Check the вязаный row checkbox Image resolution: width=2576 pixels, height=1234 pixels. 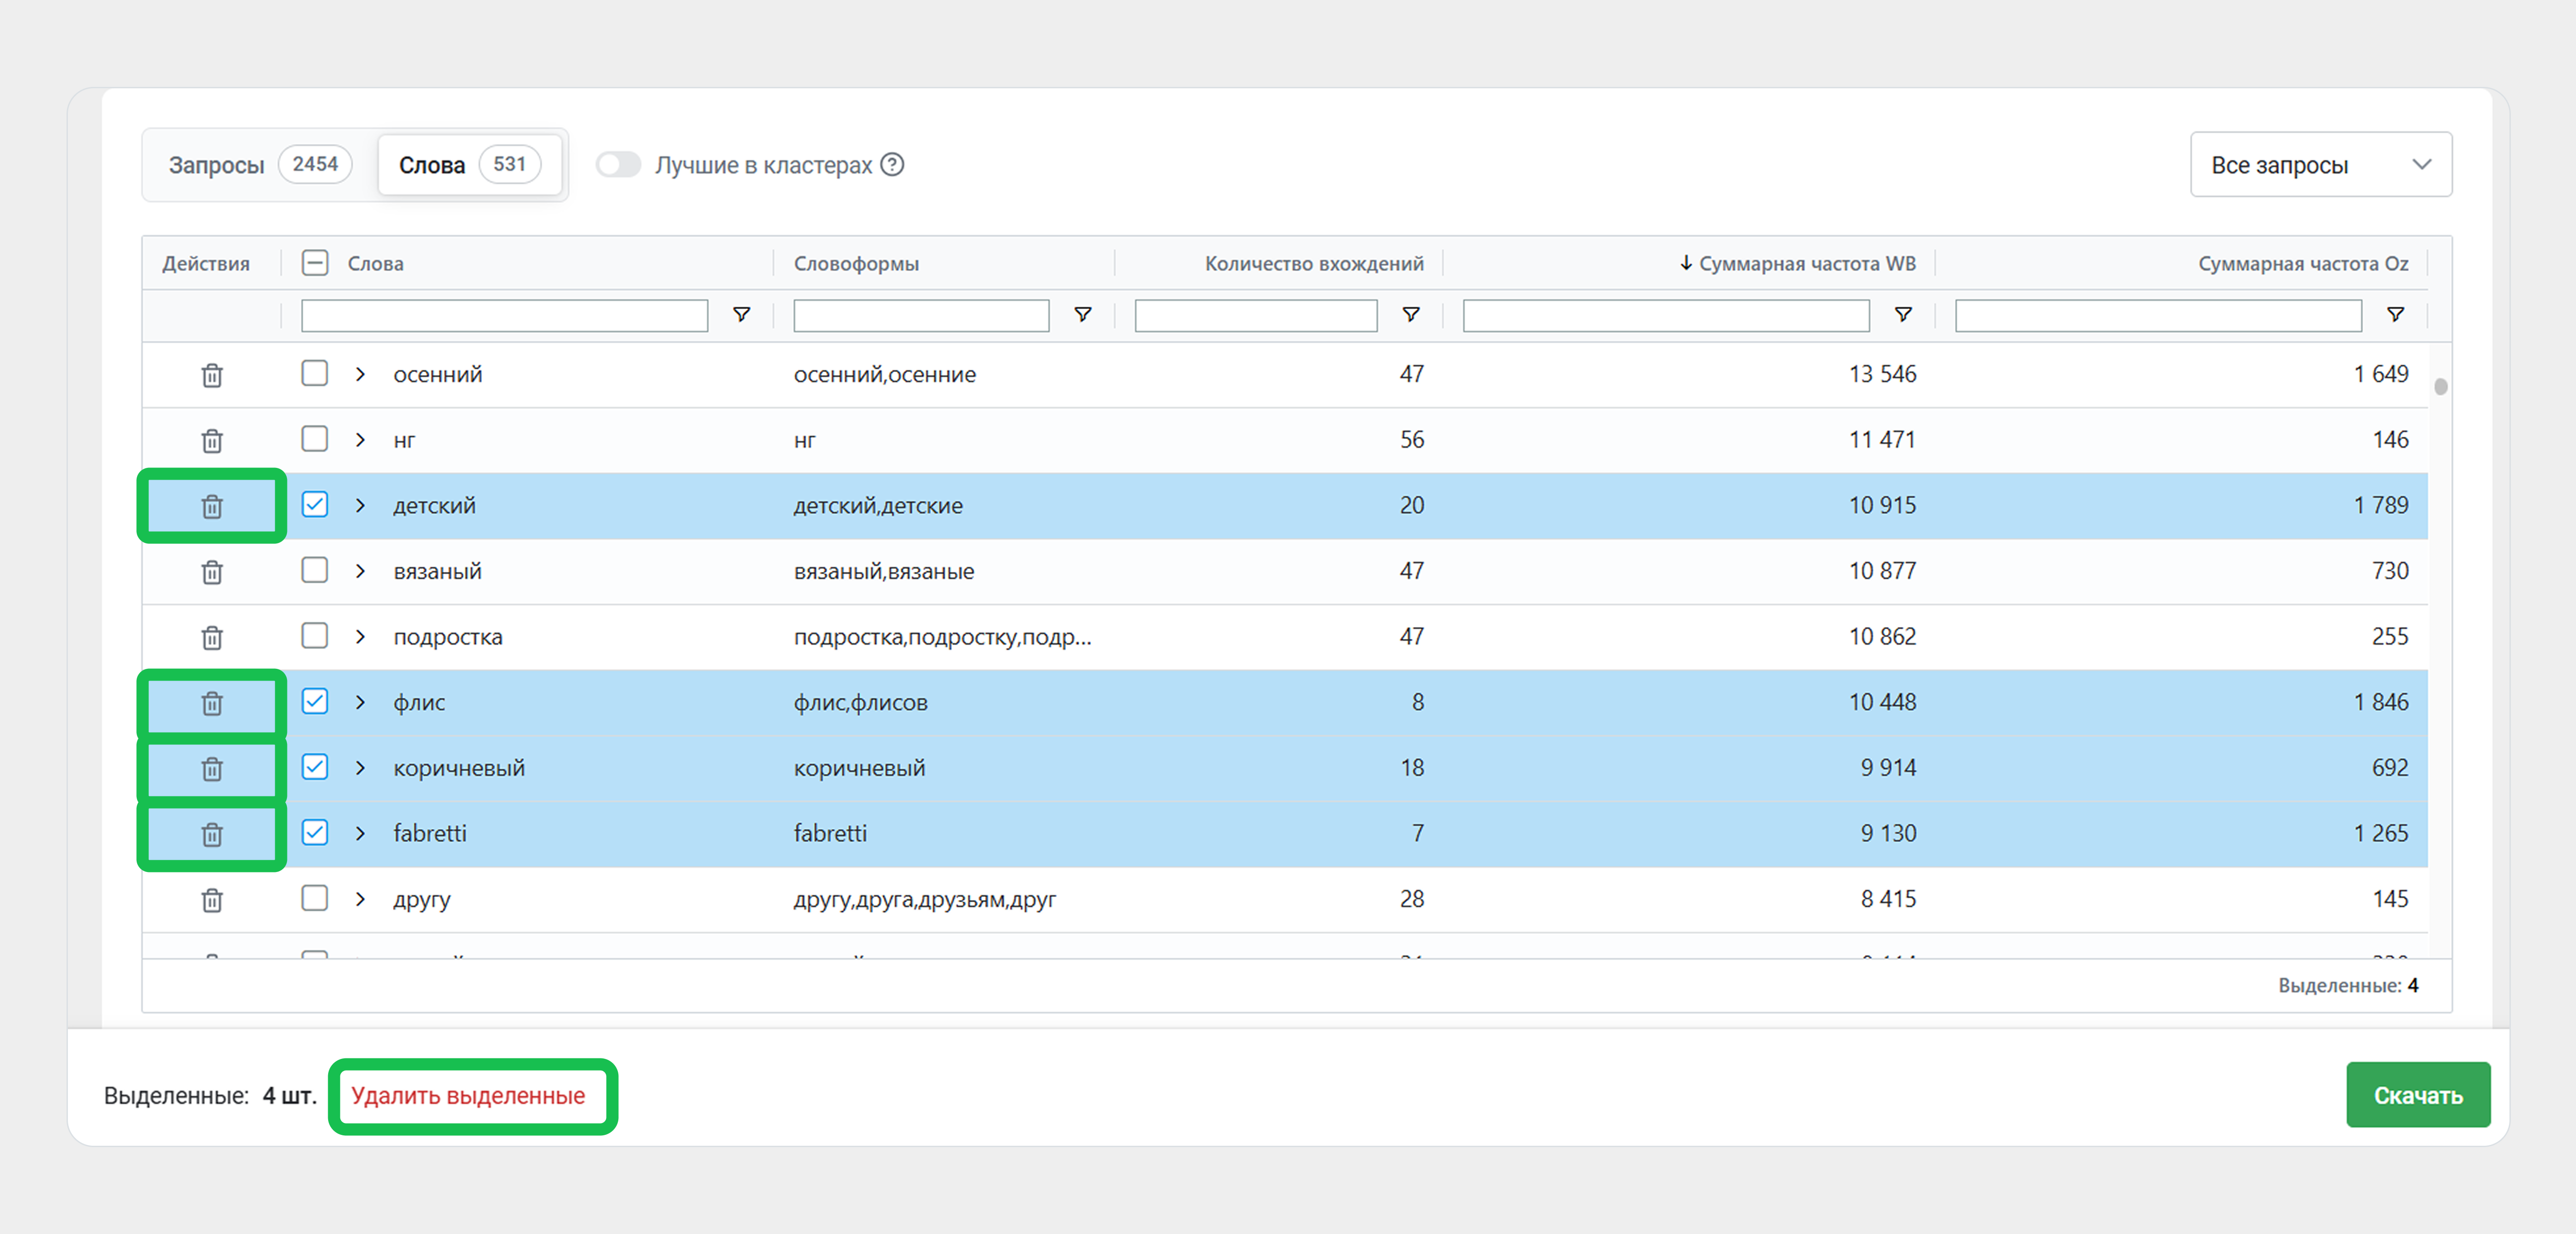tap(315, 570)
